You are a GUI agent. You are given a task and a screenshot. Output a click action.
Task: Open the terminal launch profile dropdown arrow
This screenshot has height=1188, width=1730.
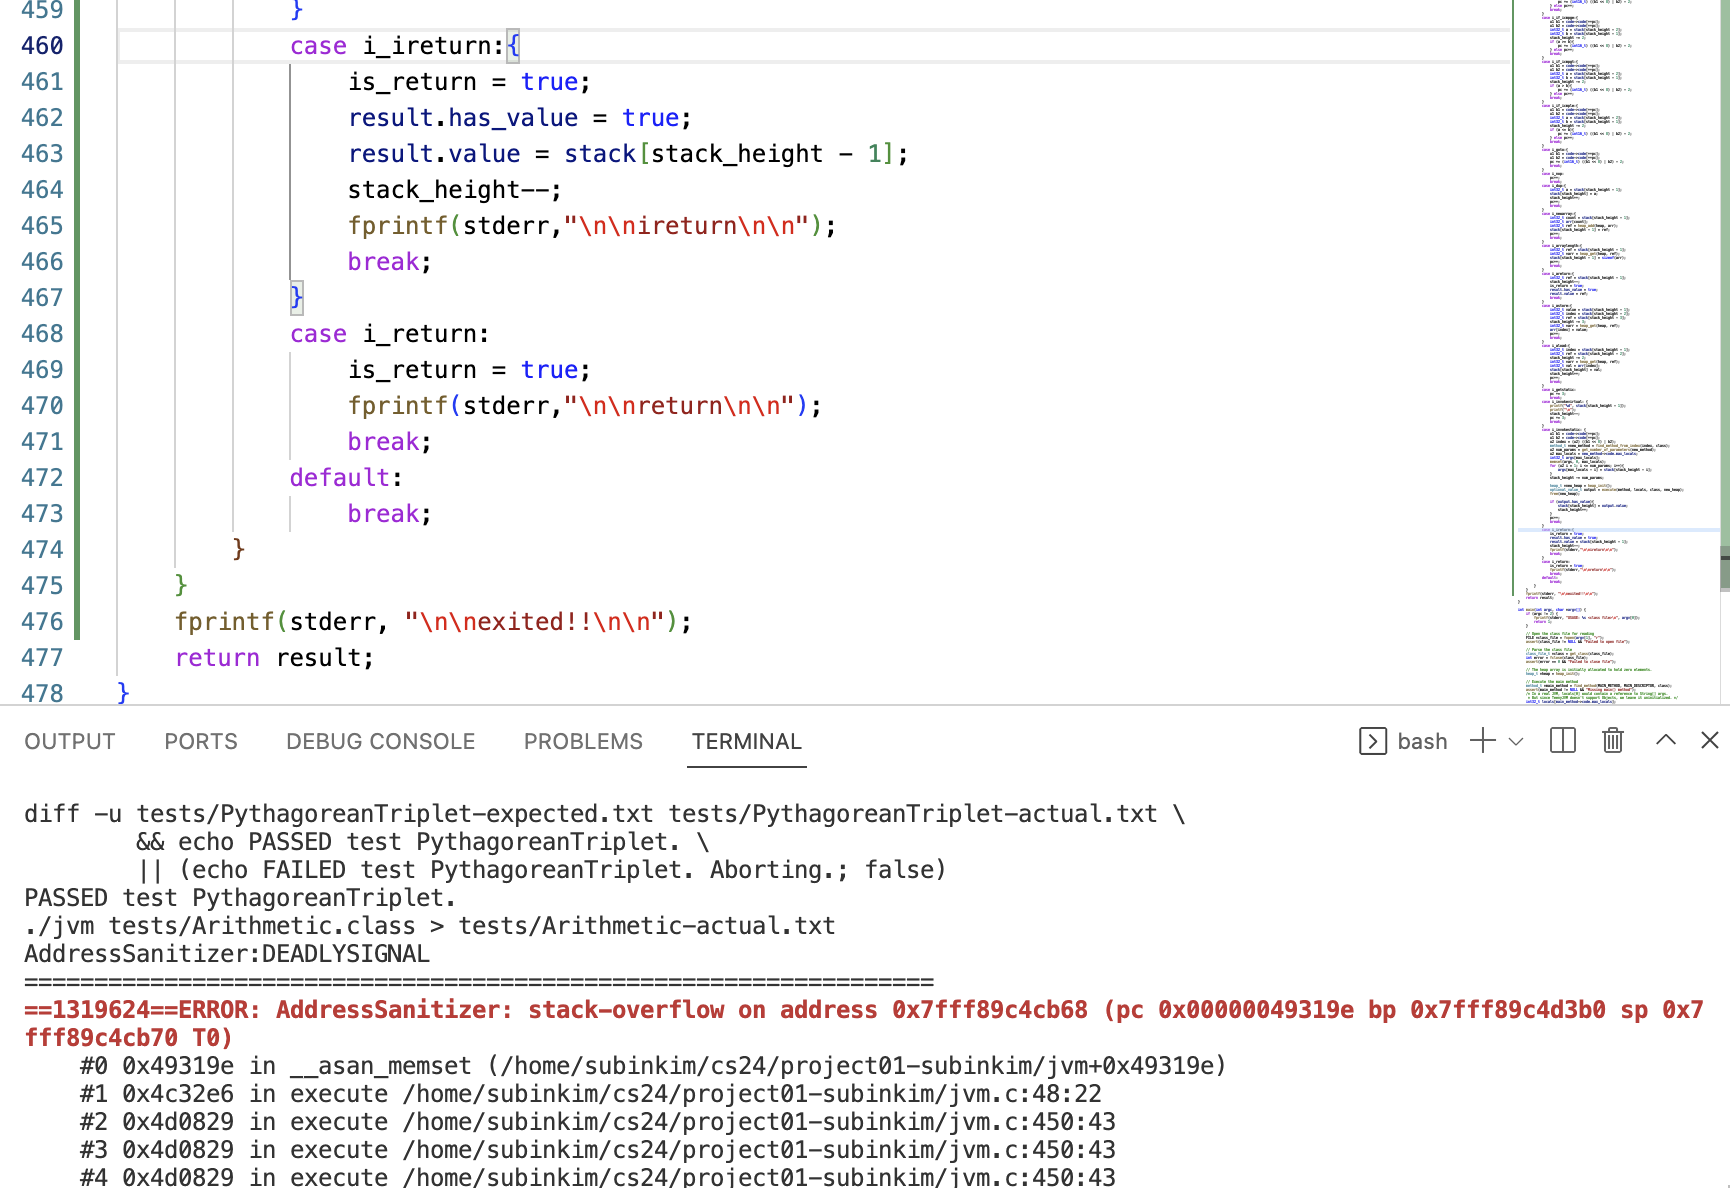point(1516,741)
